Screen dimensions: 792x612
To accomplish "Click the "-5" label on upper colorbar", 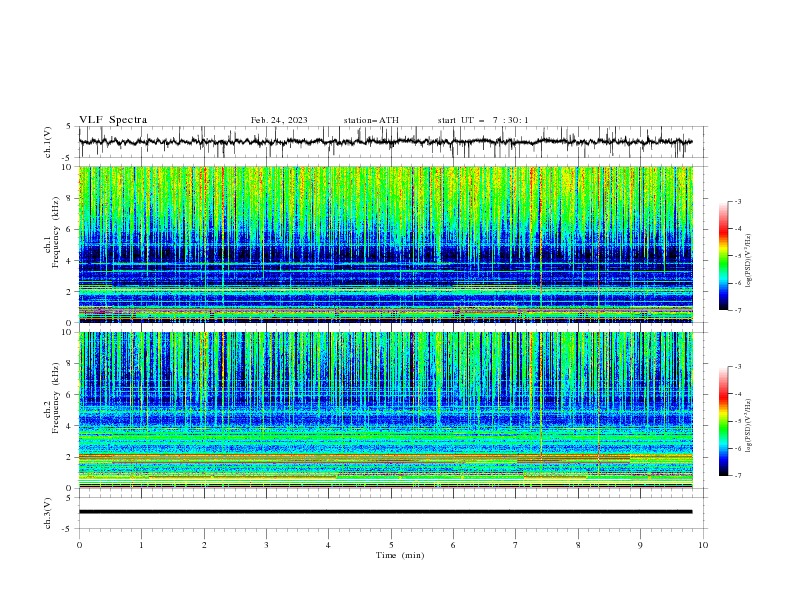I will pyautogui.click(x=737, y=256).
